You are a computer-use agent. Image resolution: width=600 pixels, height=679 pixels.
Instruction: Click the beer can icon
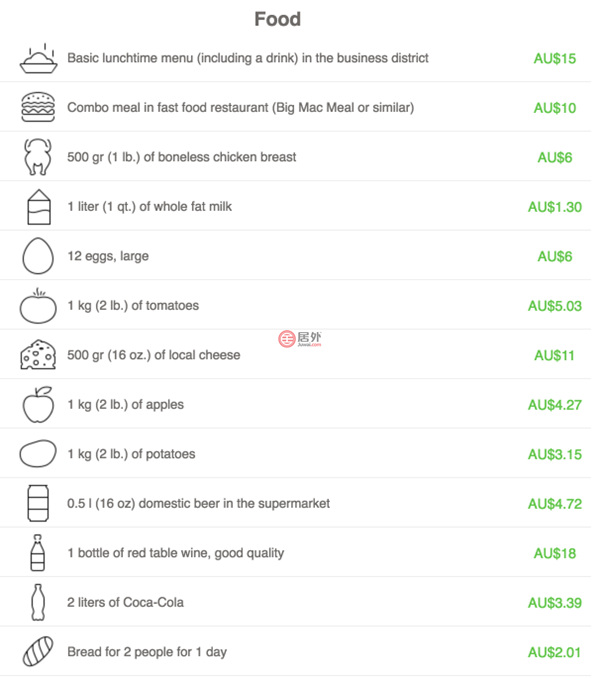pyautogui.click(x=38, y=503)
